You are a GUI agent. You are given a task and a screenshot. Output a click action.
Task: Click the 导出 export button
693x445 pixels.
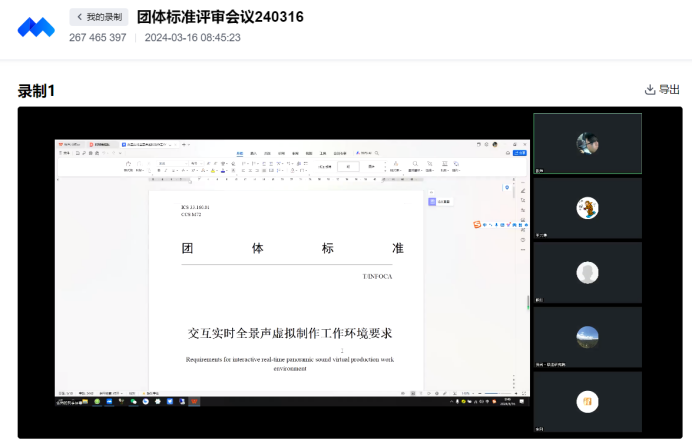(x=662, y=90)
